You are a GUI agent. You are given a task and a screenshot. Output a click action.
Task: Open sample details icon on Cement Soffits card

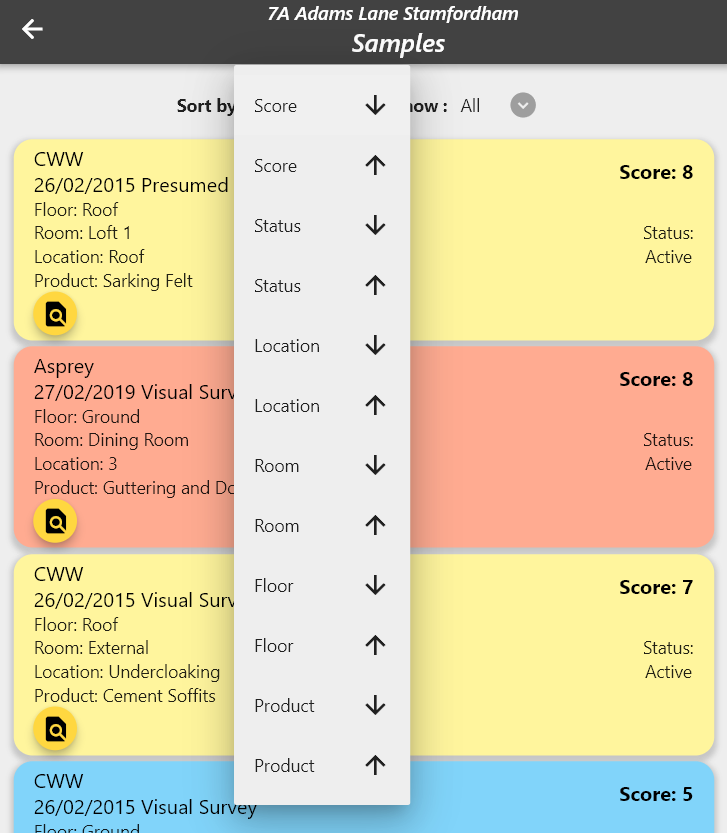pyautogui.click(x=56, y=730)
